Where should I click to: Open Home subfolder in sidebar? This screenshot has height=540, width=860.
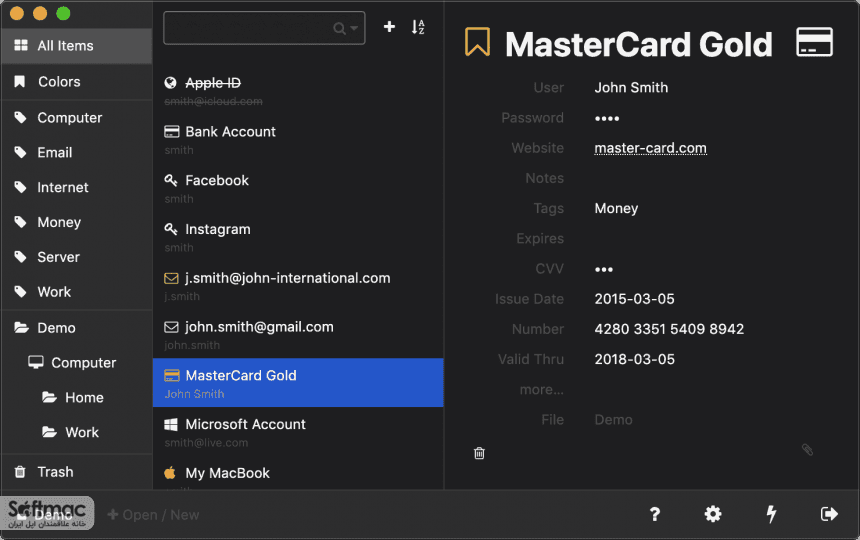(x=77, y=397)
